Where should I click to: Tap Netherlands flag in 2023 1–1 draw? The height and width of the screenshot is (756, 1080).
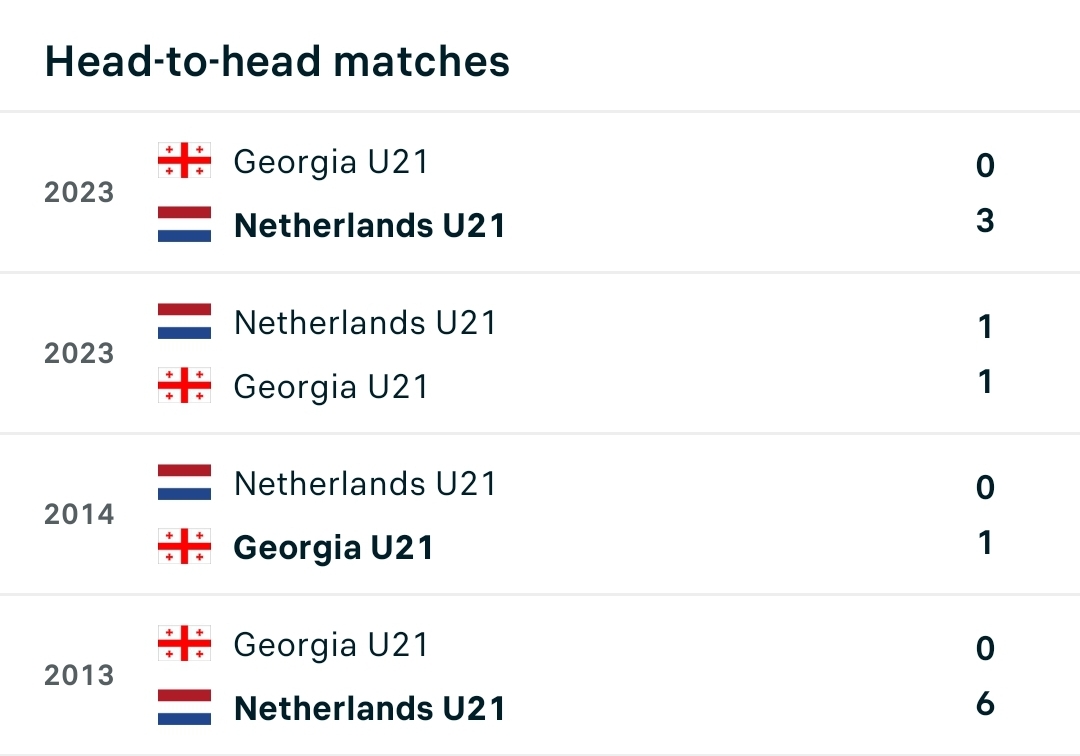[x=184, y=322]
